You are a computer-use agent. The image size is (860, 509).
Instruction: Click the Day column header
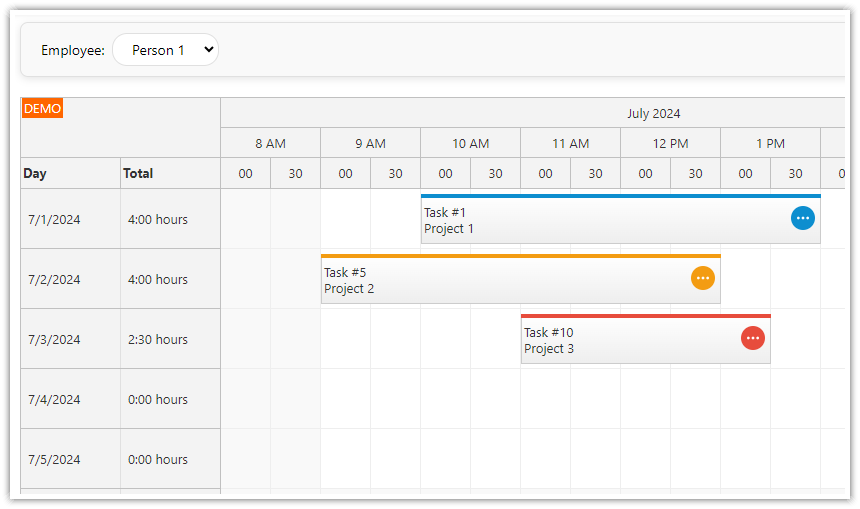pos(70,173)
